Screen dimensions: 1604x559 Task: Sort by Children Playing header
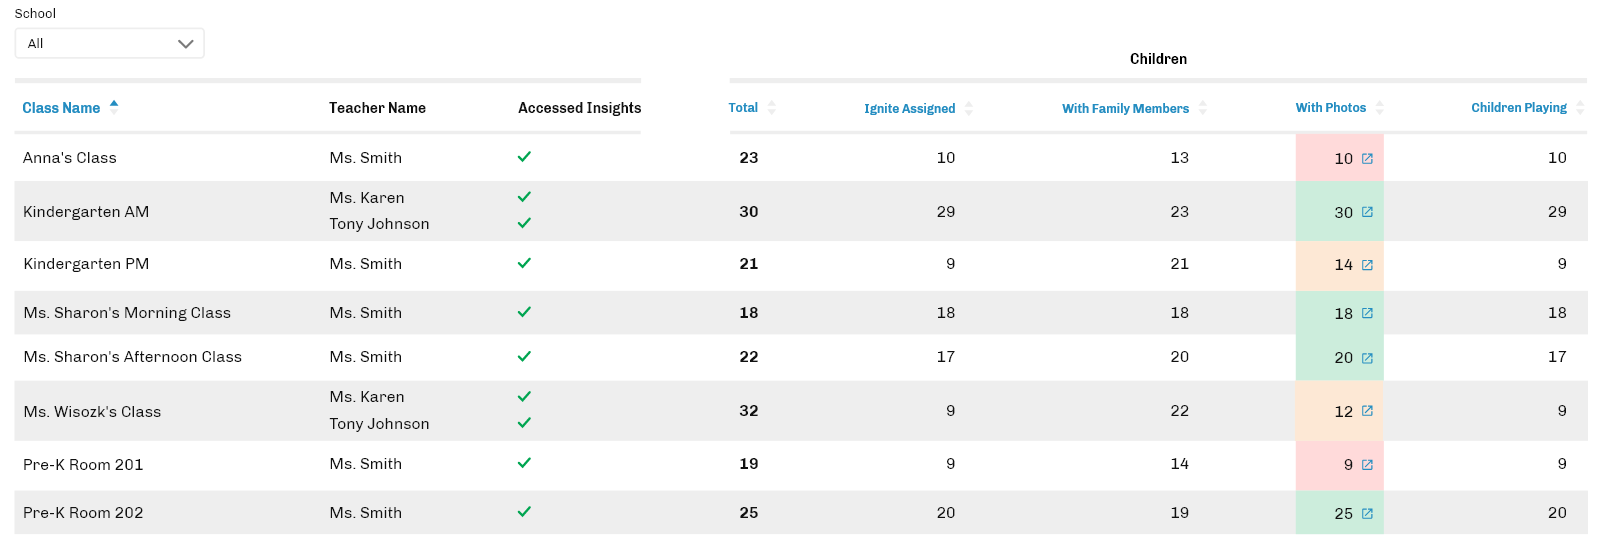point(1518,108)
